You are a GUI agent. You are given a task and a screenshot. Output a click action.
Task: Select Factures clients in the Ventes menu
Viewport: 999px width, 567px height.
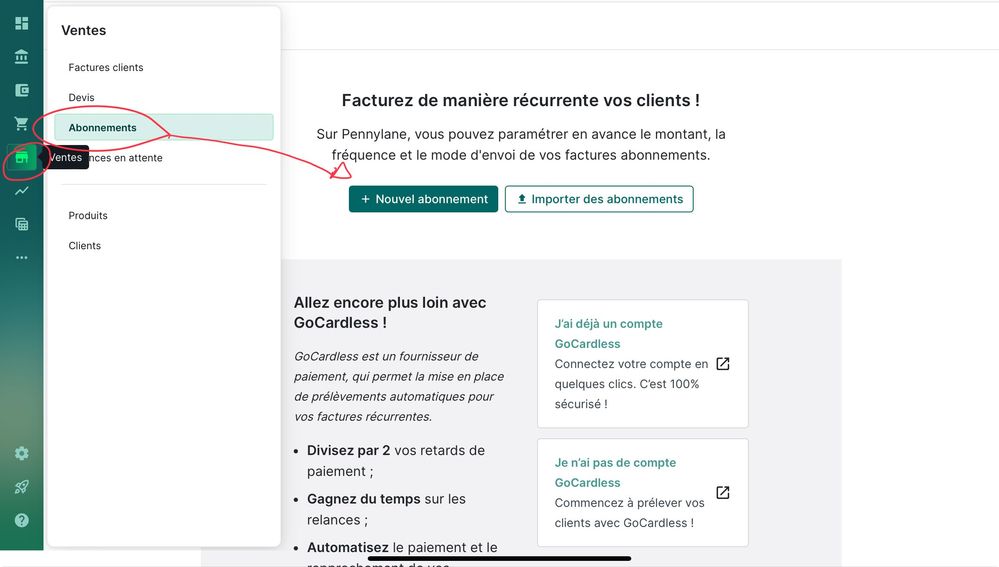(106, 68)
